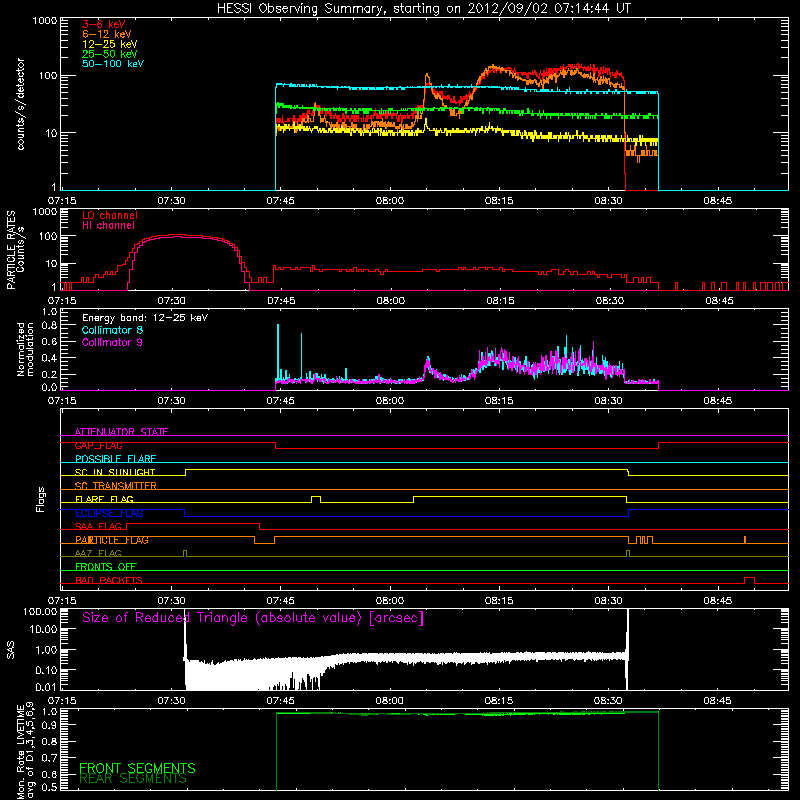
Task: Click the LO channel legend entry
Action: [110, 215]
